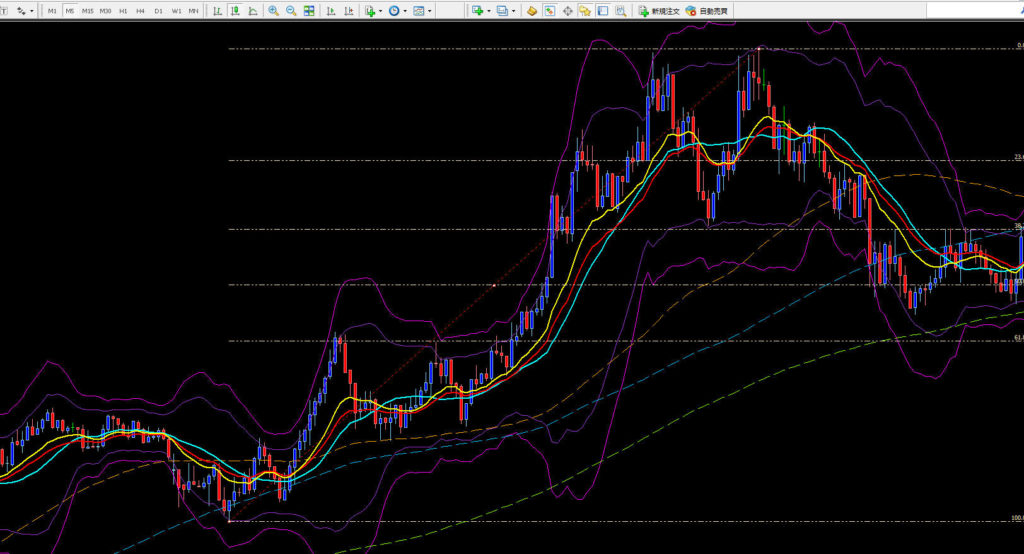1024x554 pixels.
Task: Select the Fibonacci bottom anchor point
Action: pos(229,521)
